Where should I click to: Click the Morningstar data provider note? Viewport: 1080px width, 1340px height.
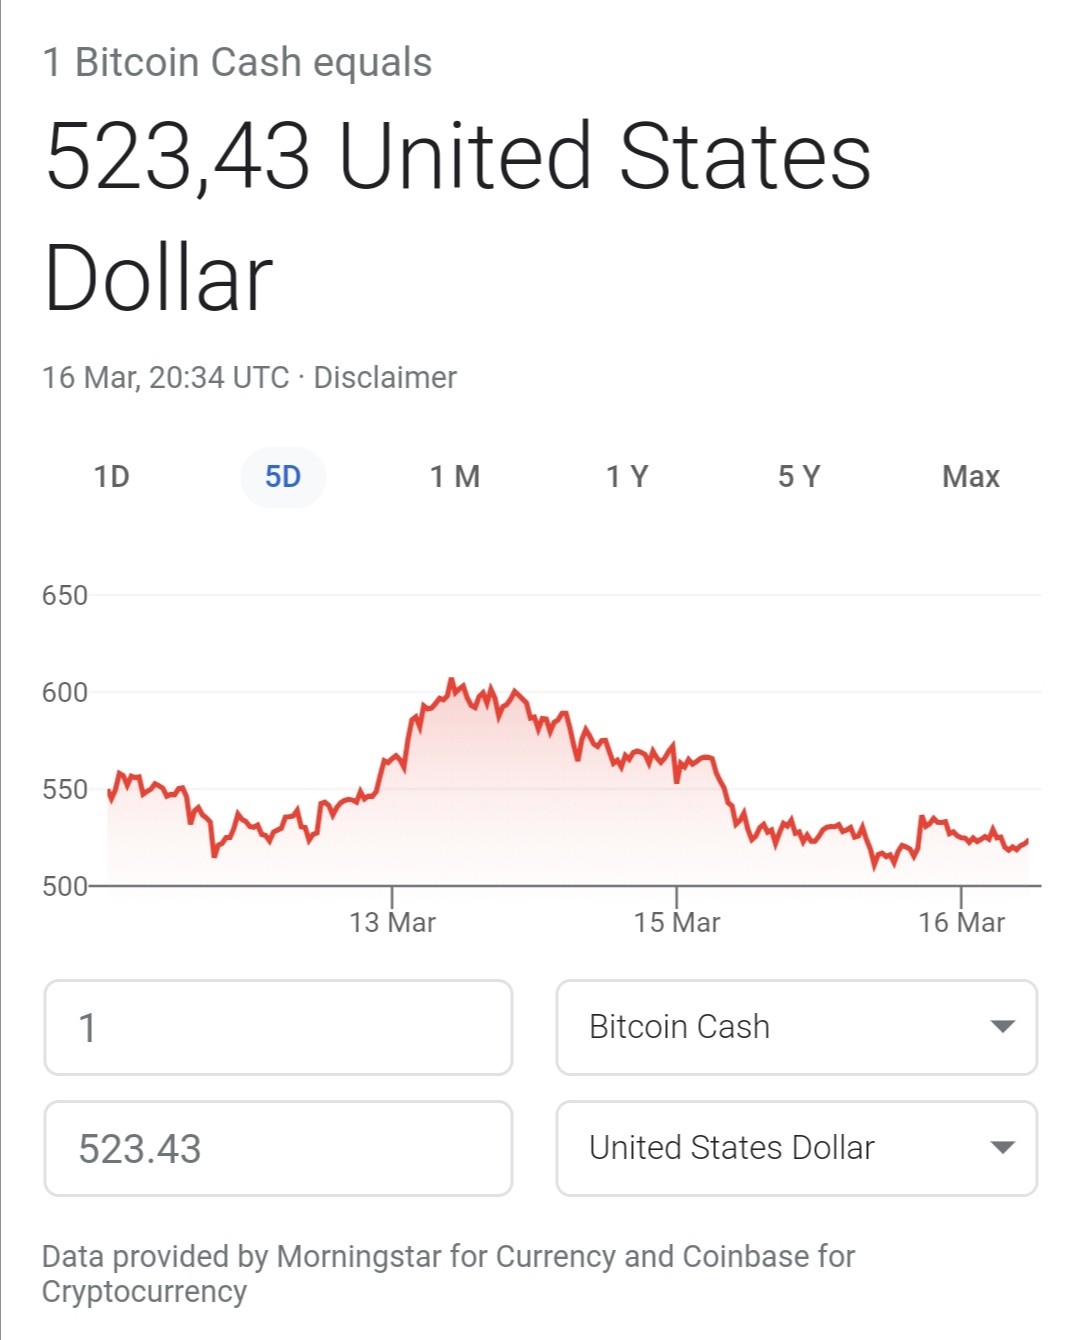448,1274
